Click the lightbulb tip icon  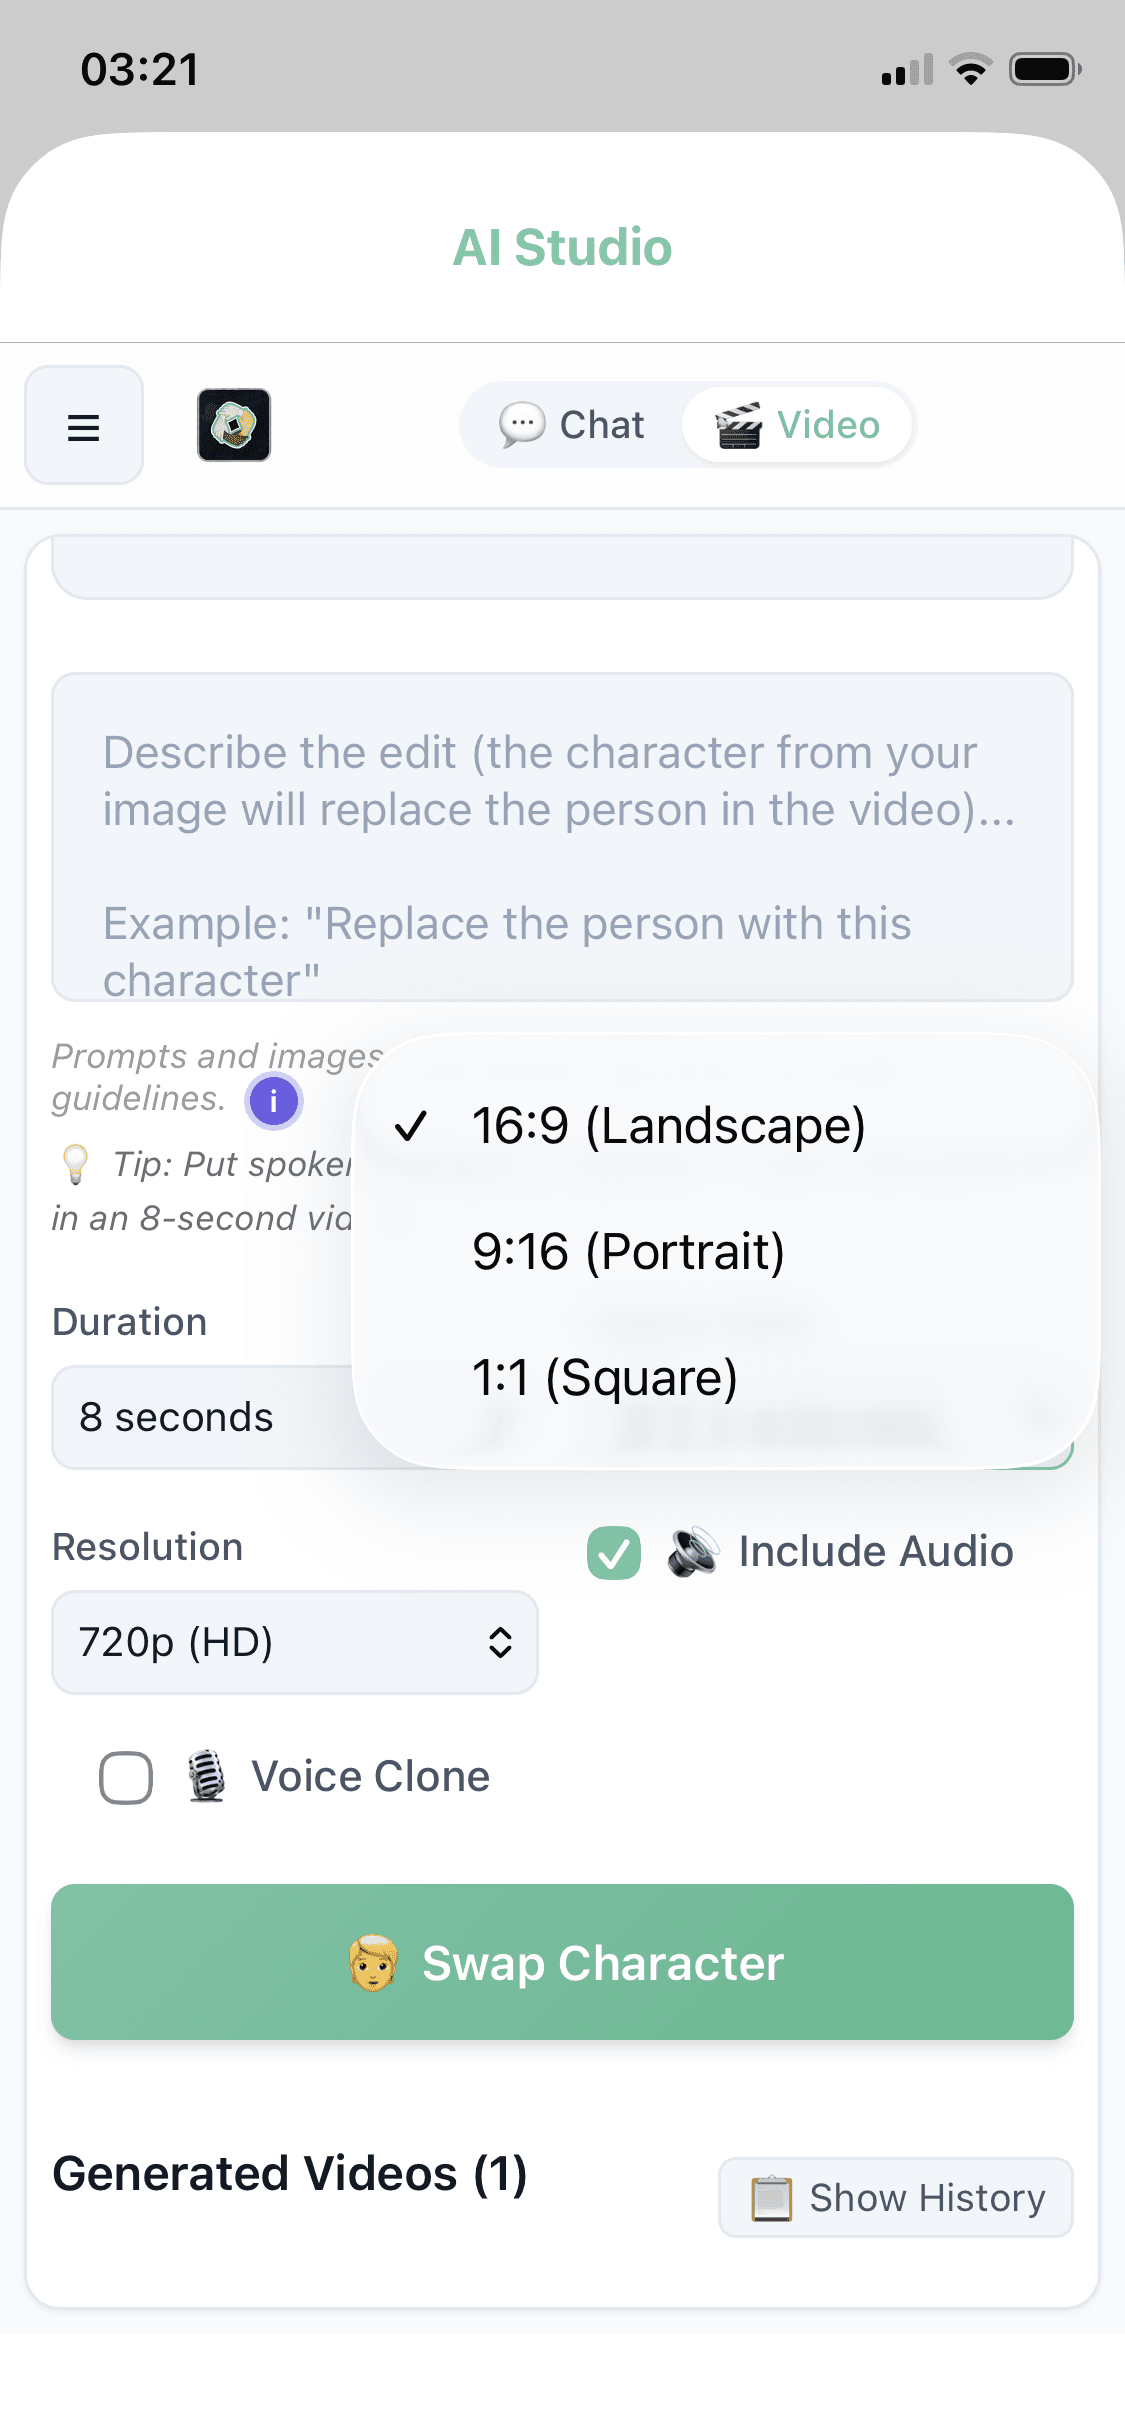(76, 1164)
